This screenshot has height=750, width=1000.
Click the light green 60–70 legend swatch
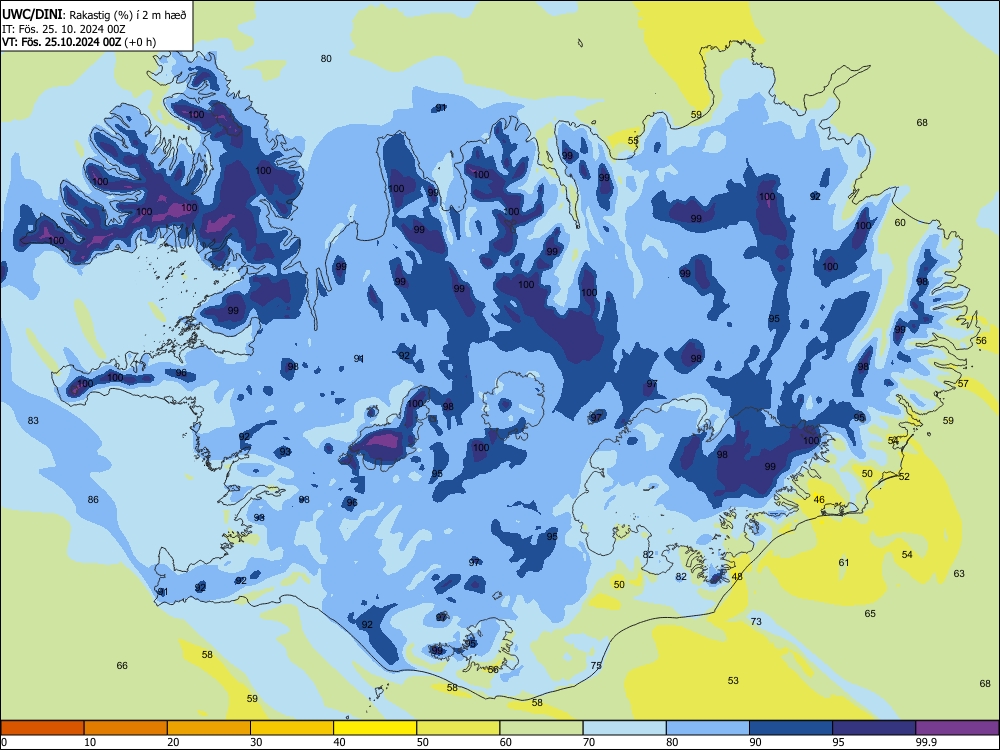coord(541,728)
